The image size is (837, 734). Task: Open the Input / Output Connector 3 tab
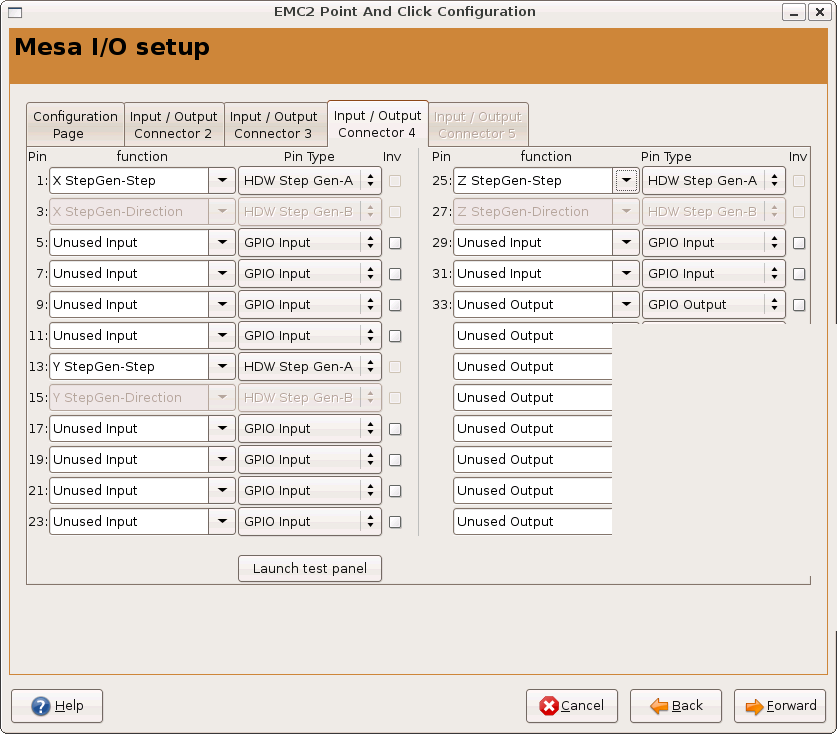[x=274, y=125]
